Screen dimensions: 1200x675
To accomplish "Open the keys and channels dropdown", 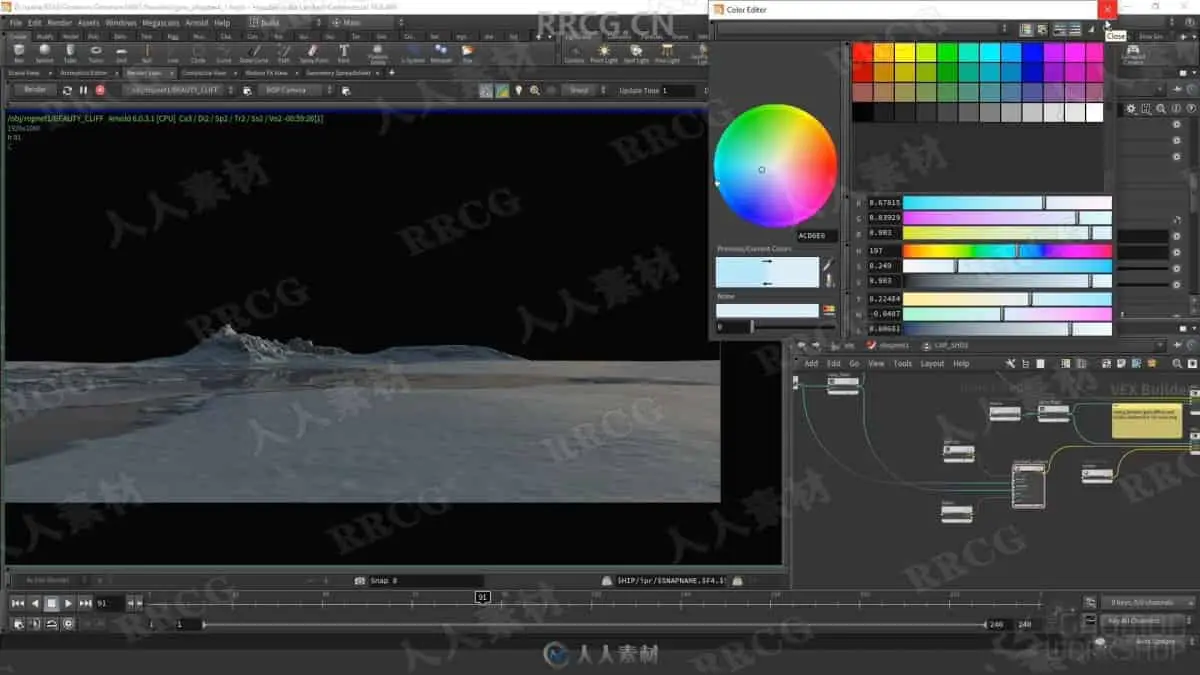I will (1148, 602).
